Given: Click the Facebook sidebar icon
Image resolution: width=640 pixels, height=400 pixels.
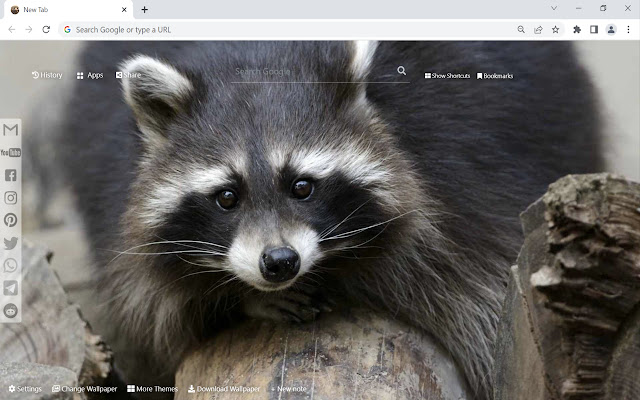Looking at the screenshot, I should click(x=10, y=175).
